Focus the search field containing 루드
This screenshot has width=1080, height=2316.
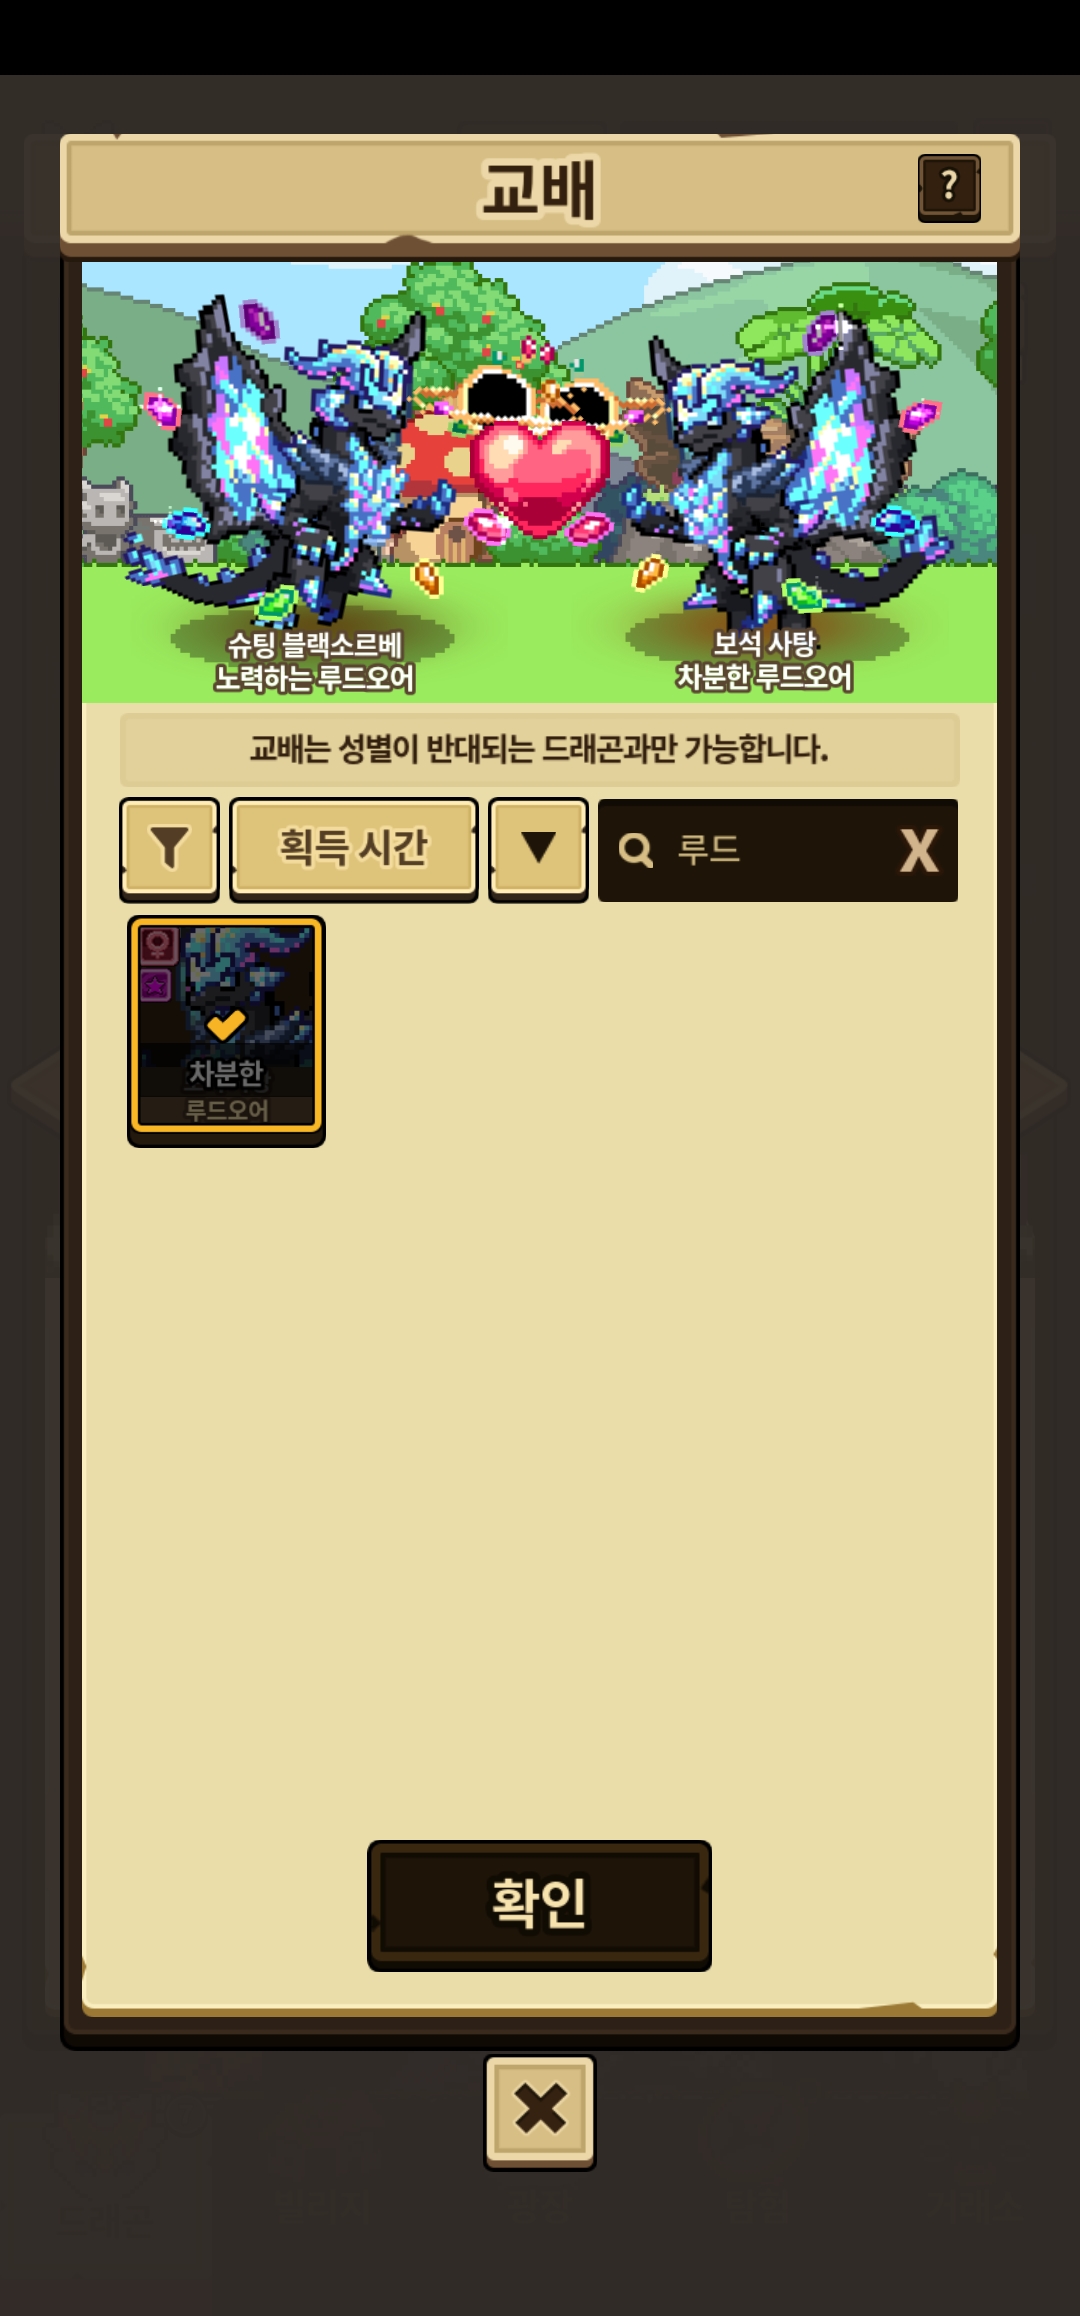[x=778, y=851]
